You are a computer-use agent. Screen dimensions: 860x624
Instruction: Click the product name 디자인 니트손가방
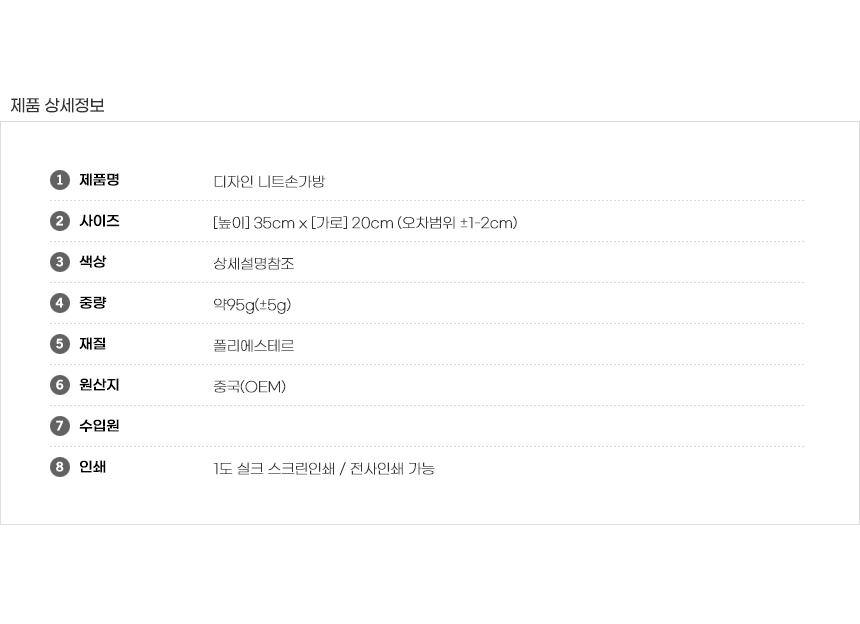click(269, 182)
